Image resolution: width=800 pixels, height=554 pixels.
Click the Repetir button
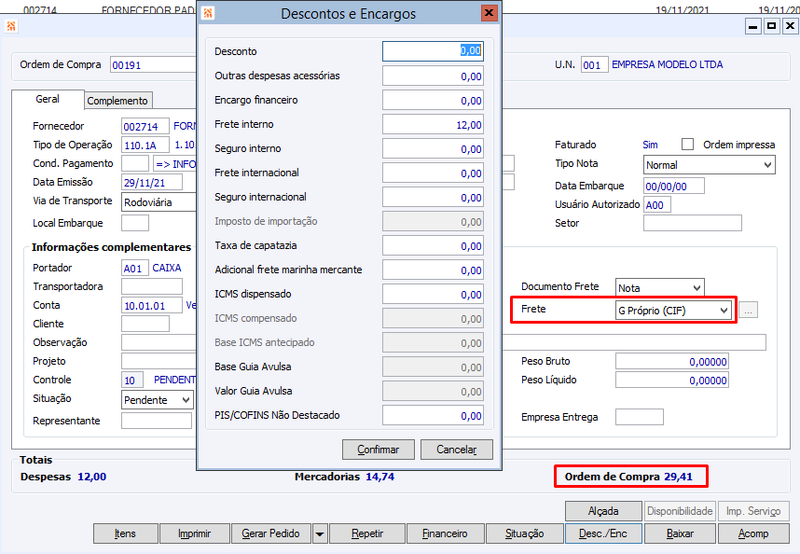pyautogui.click(x=367, y=534)
